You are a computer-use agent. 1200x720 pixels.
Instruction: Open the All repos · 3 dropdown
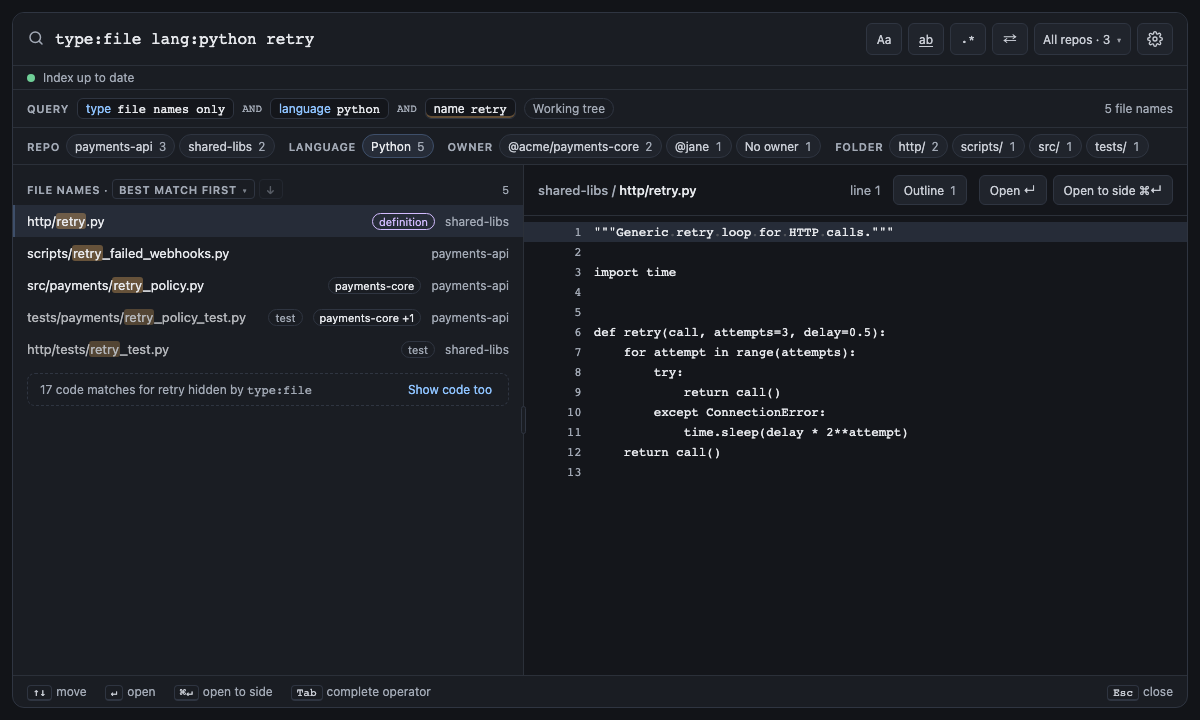(1082, 39)
